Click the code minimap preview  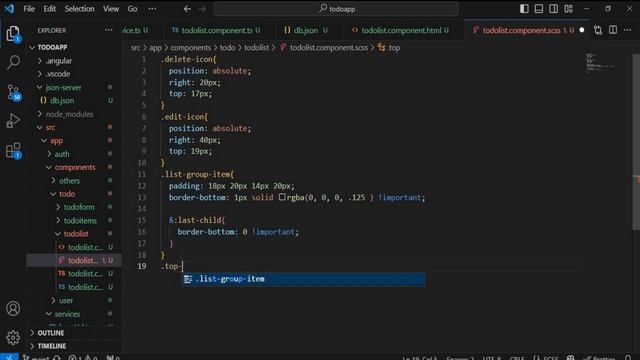pos(600,62)
